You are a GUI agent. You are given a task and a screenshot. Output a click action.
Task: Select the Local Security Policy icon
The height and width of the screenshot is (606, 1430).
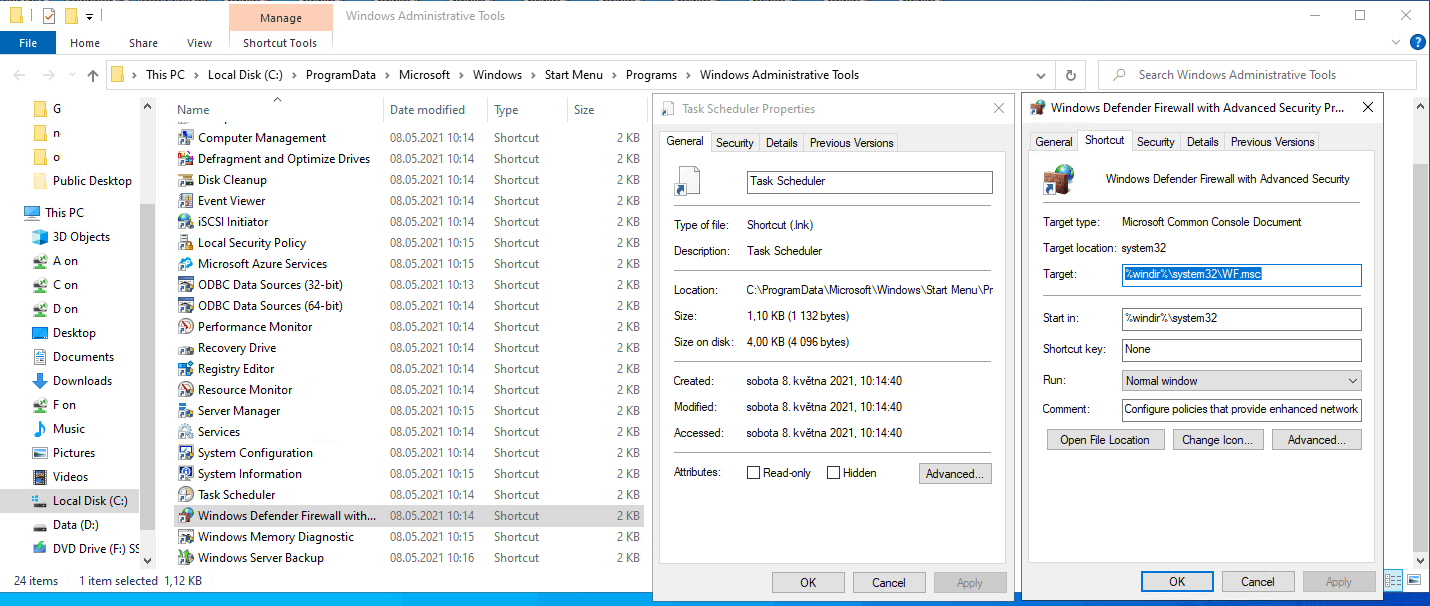[x=185, y=243]
